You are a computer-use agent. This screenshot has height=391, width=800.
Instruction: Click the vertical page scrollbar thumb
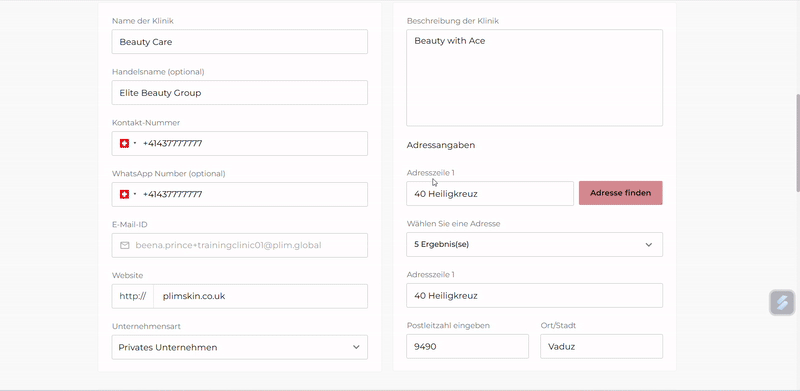[797, 143]
